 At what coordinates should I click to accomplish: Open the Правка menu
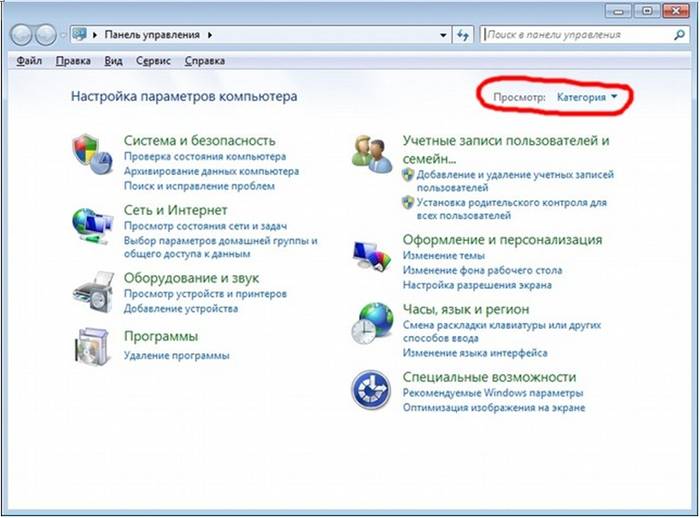pyautogui.click(x=73, y=61)
